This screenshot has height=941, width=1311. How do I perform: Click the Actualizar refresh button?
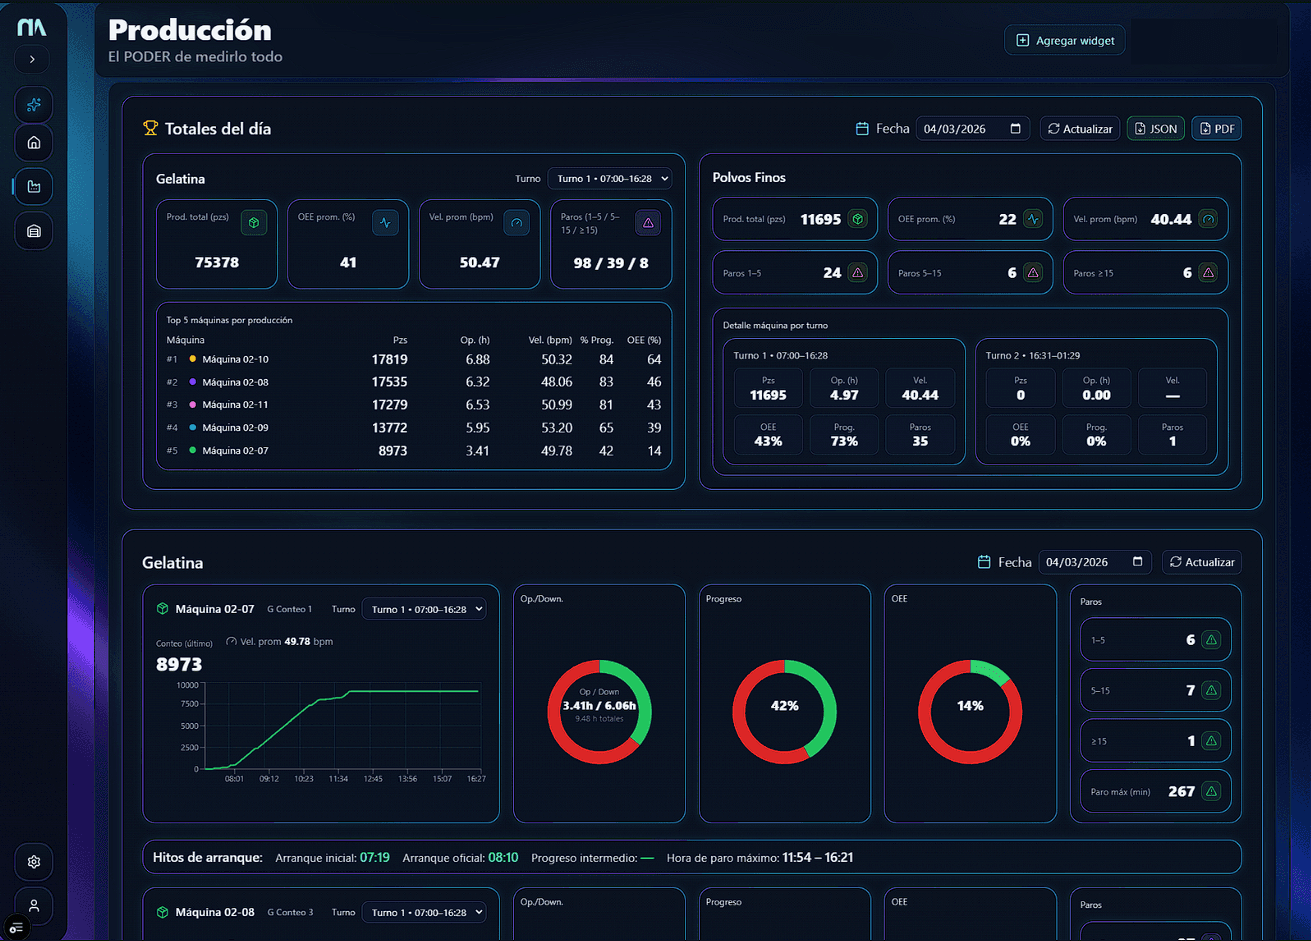(1080, 128)
